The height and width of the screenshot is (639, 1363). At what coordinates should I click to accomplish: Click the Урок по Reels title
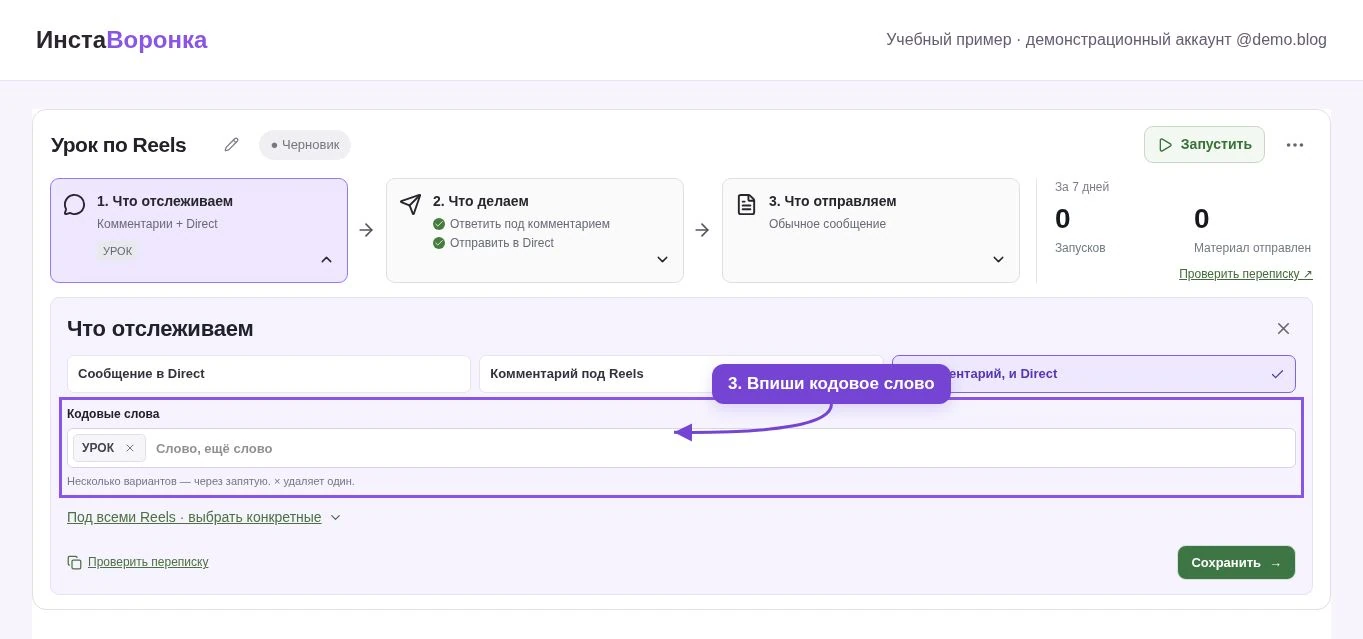click(x=119, y=145)
